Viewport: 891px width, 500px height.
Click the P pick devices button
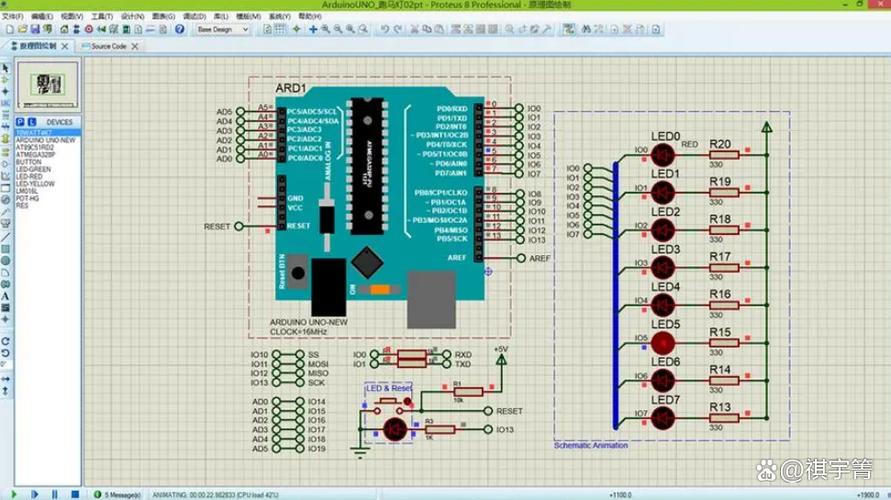pyautogui.click(x=20, y=122)
